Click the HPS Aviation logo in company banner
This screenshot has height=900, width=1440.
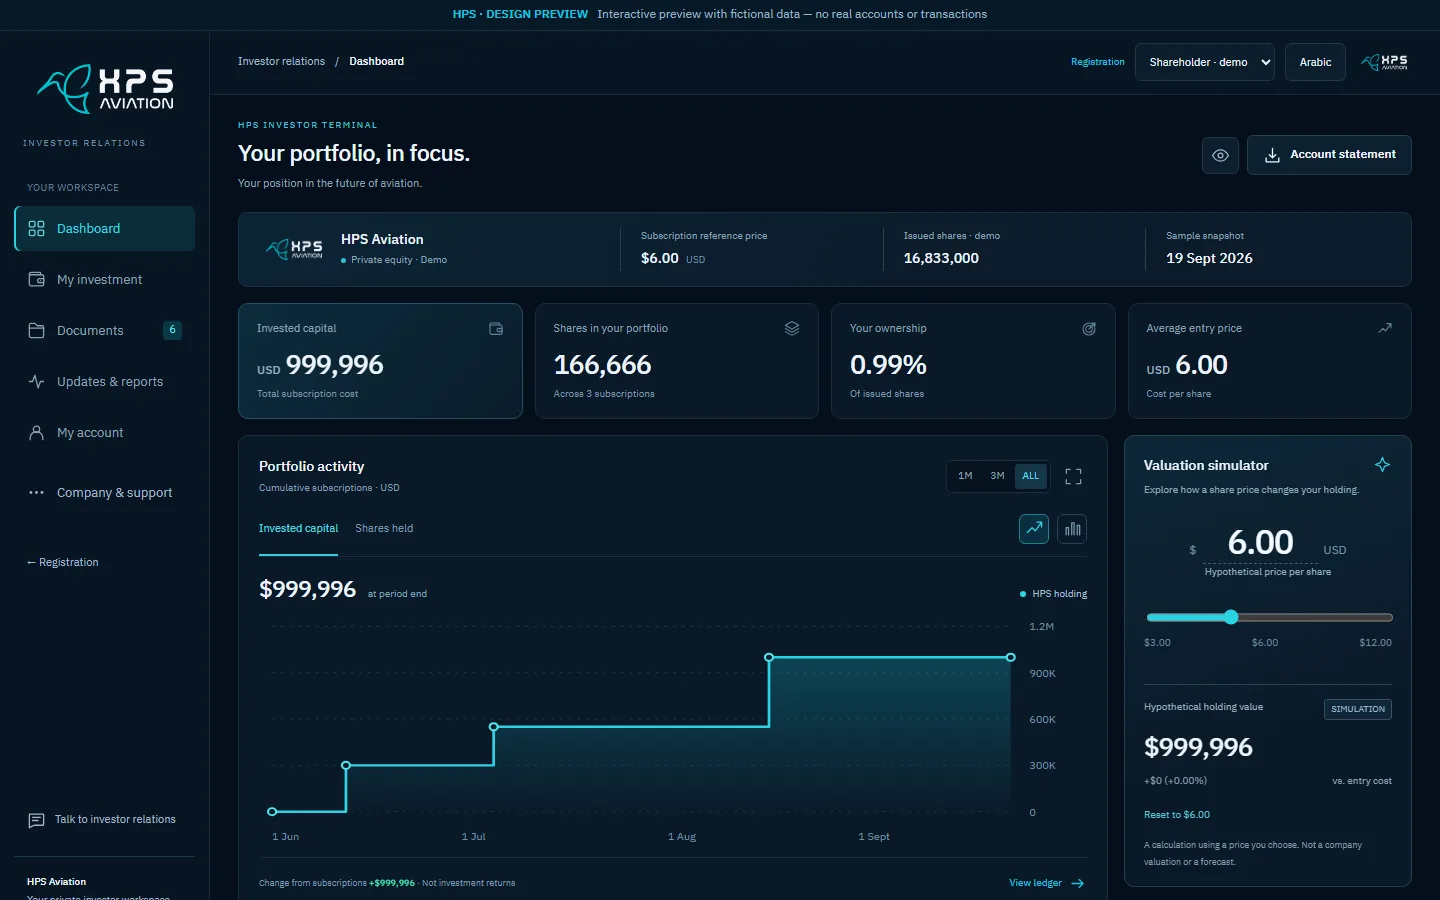tap(295, 249)
